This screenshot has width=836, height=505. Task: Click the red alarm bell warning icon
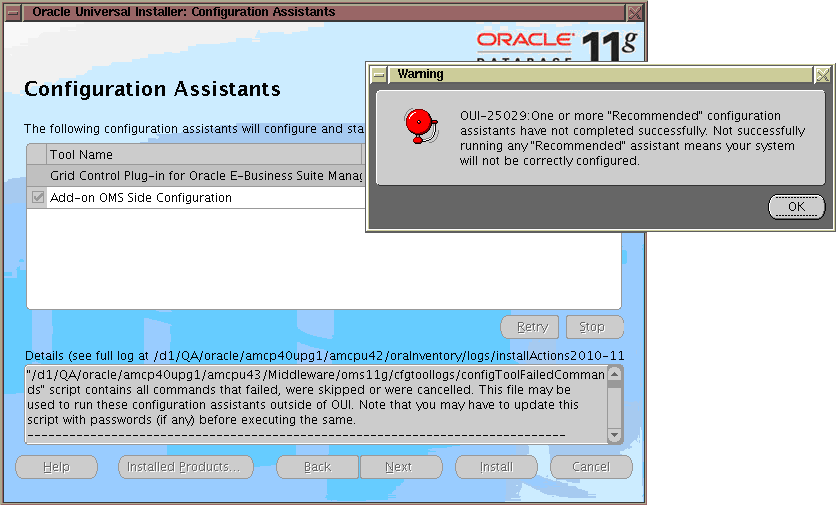[x=421, y=126]
